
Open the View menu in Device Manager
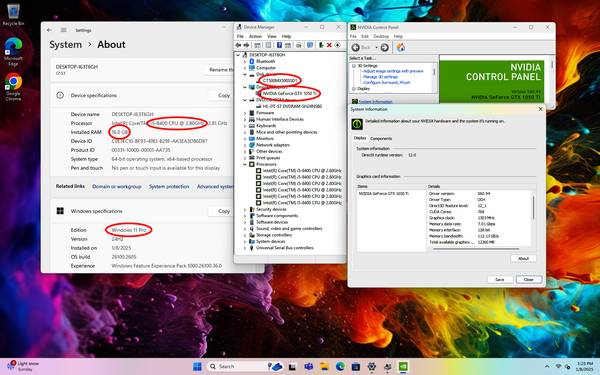tap(272, 36)
